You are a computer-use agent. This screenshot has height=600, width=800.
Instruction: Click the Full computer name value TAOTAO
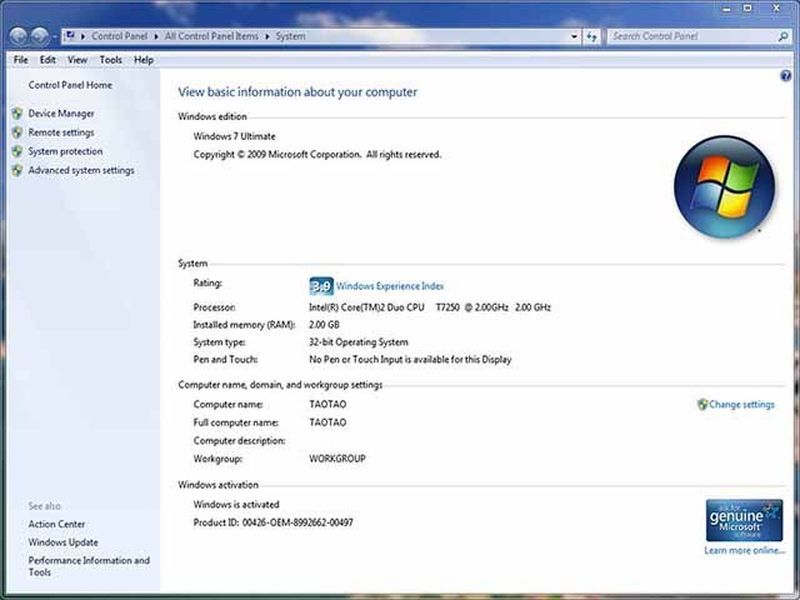328,423
